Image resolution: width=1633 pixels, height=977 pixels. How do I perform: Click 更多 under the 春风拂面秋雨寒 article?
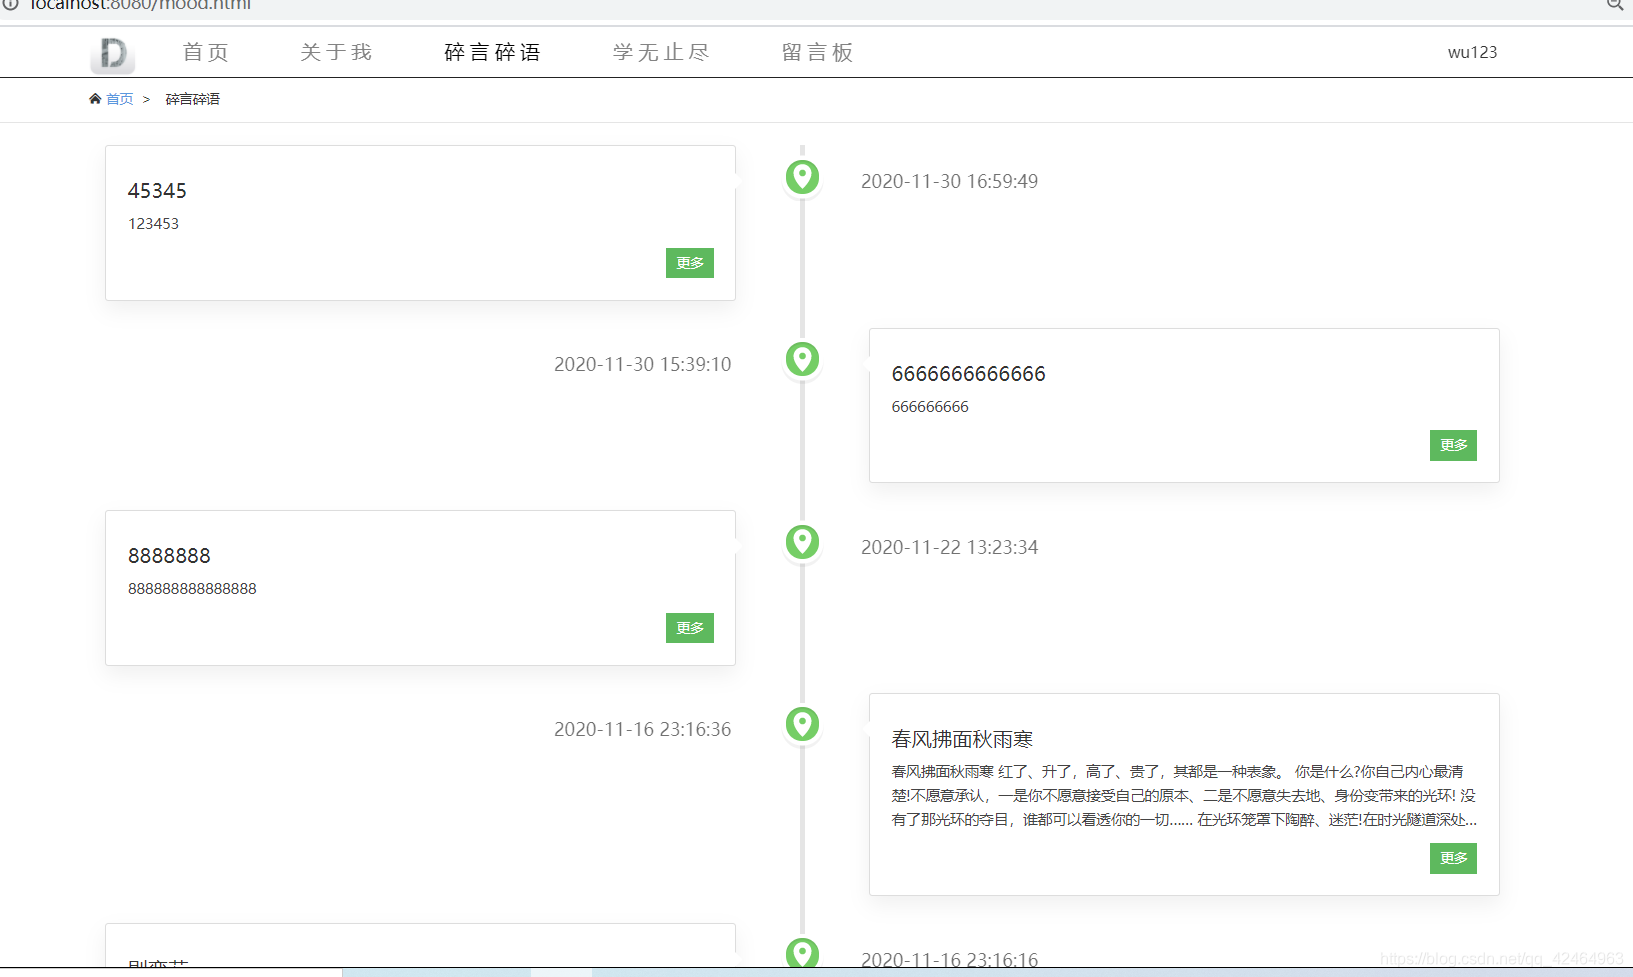[x=1453, y=857]
